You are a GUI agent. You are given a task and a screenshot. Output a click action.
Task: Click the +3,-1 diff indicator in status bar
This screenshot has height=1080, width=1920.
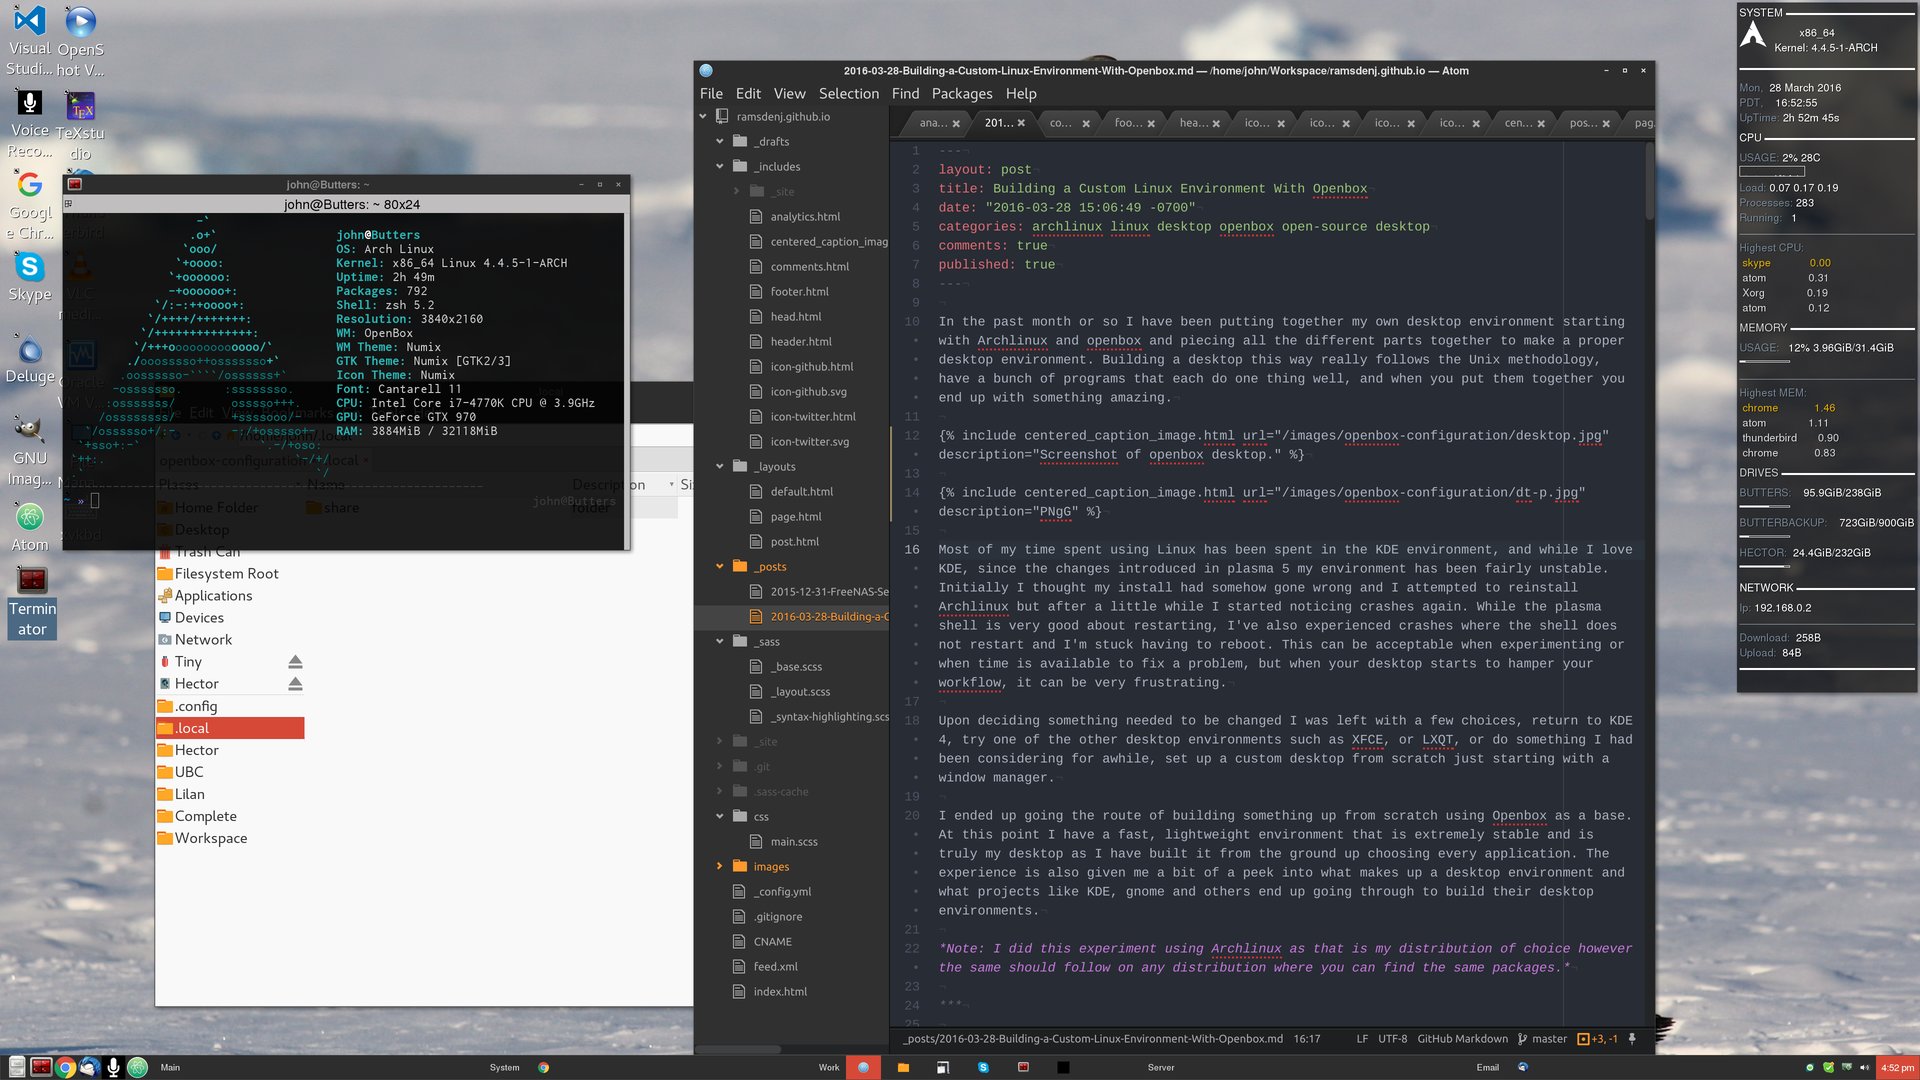pyautogui.click(x=1605, y=1039)
